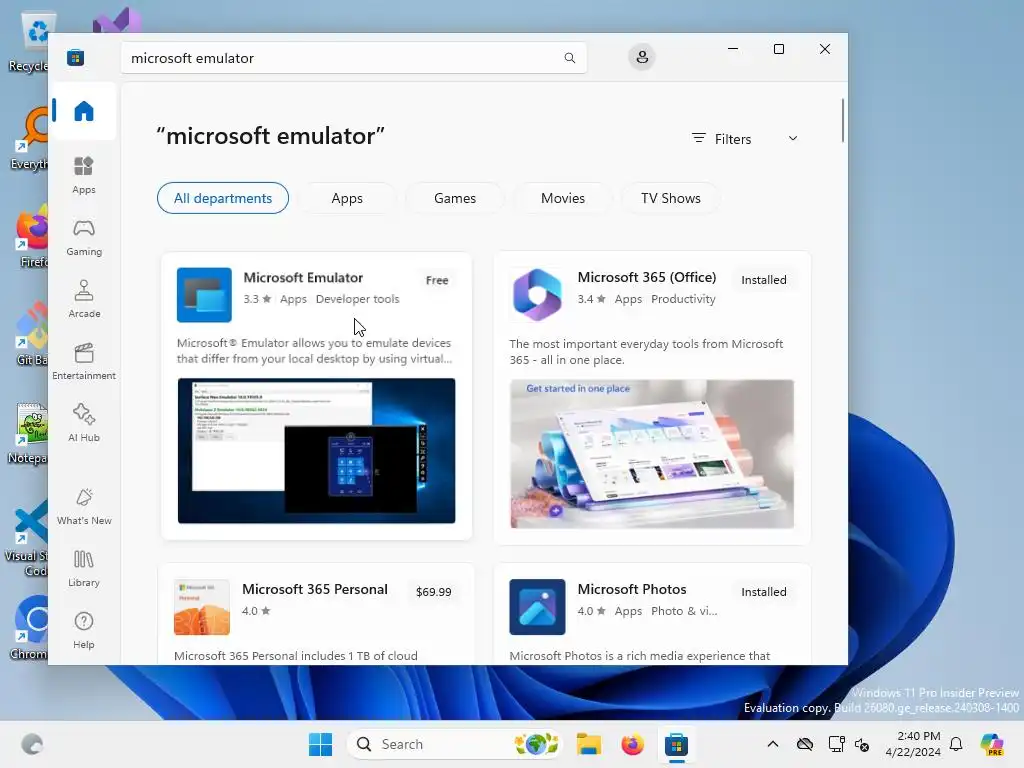
Task: Open Firefox from the taskbar
Action: tap(632, 744)
